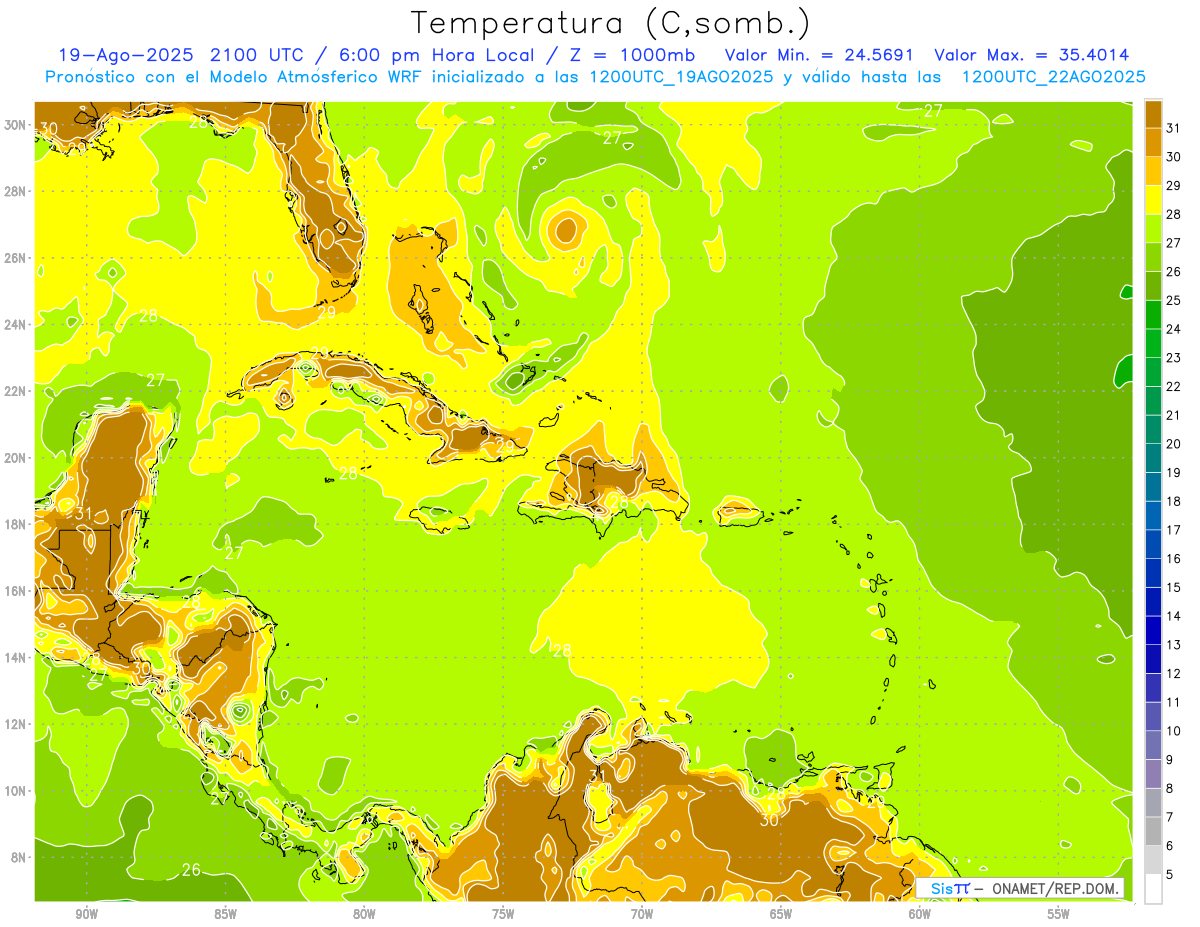Click the 30N latitude axis label
This screenshot has height=927, width=1200.
pyautogui.click(x=15, y=124)
